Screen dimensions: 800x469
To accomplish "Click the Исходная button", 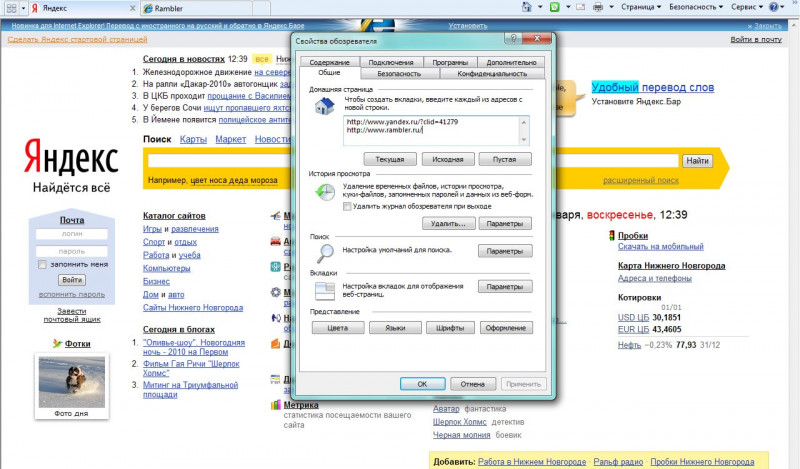I will [447, 159].
